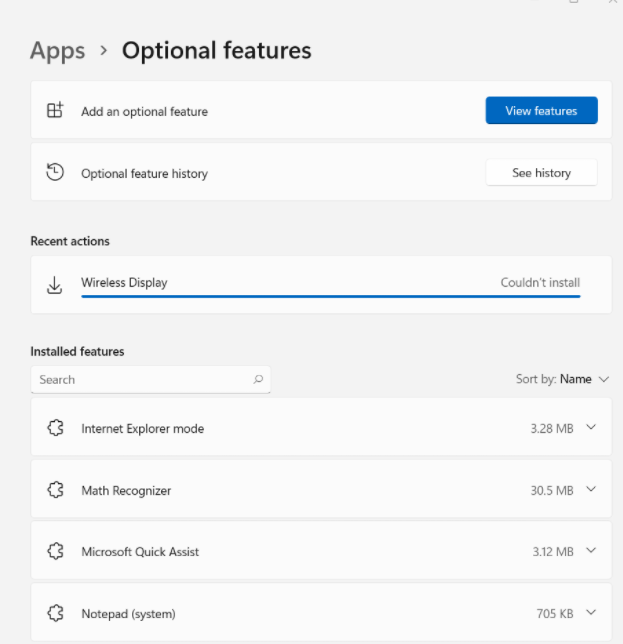Click the Optional features breadcrumb title
623x644 pixels.
pos(216,51)
